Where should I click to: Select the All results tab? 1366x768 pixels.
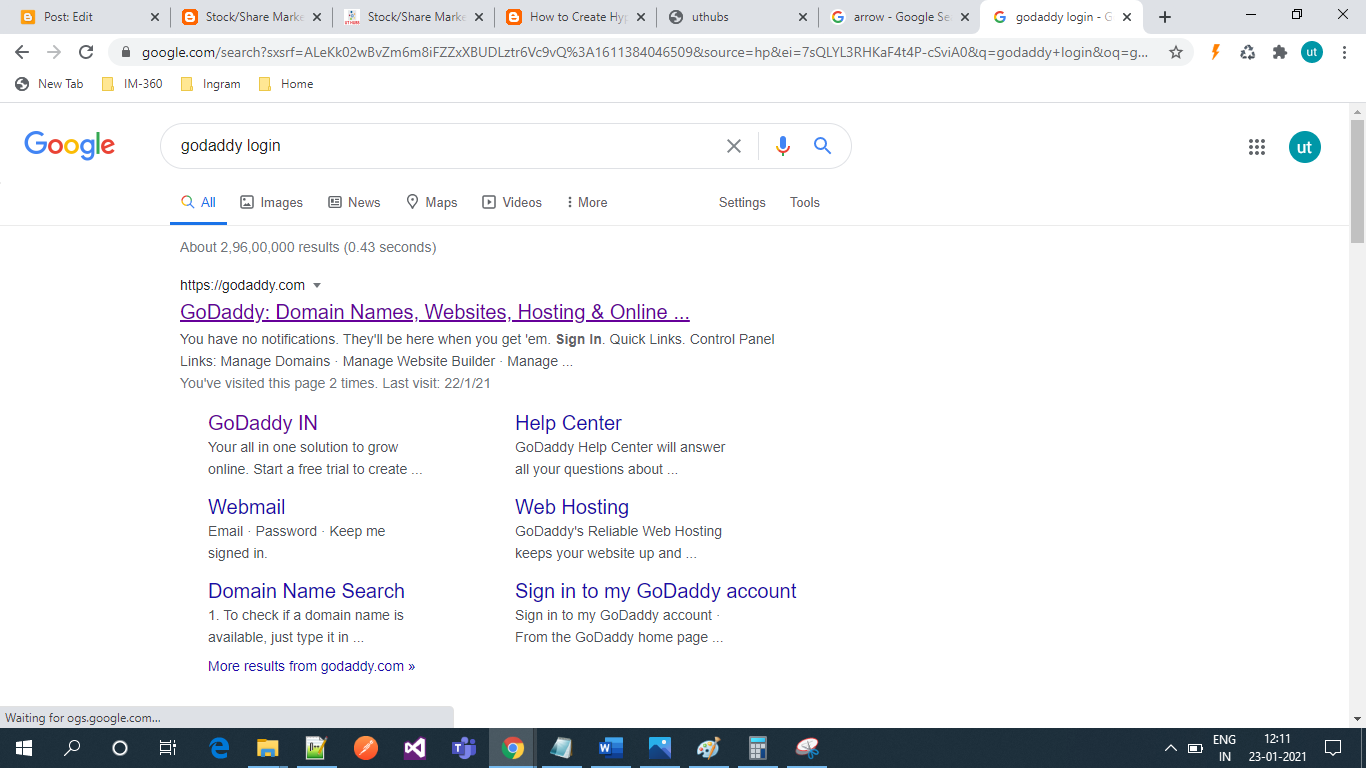[198, 202]
